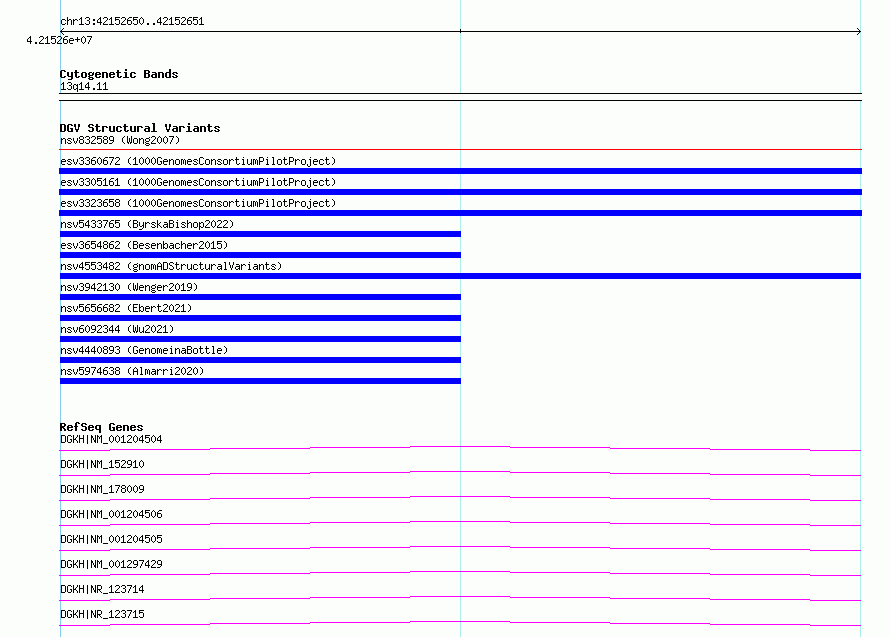Click the blue bar under nsv4553482

tap(460, 276)
